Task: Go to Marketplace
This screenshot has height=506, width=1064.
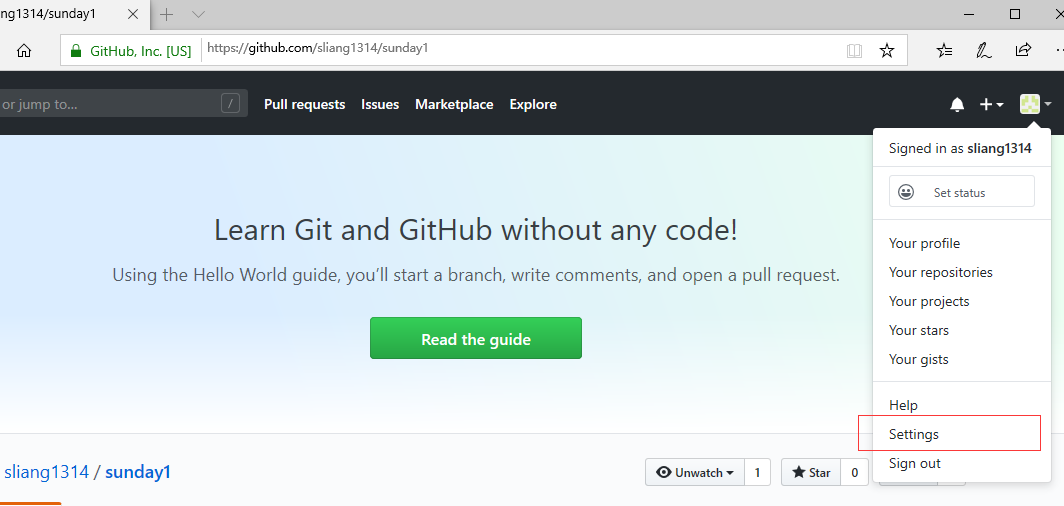Action: tap(454, 104)
